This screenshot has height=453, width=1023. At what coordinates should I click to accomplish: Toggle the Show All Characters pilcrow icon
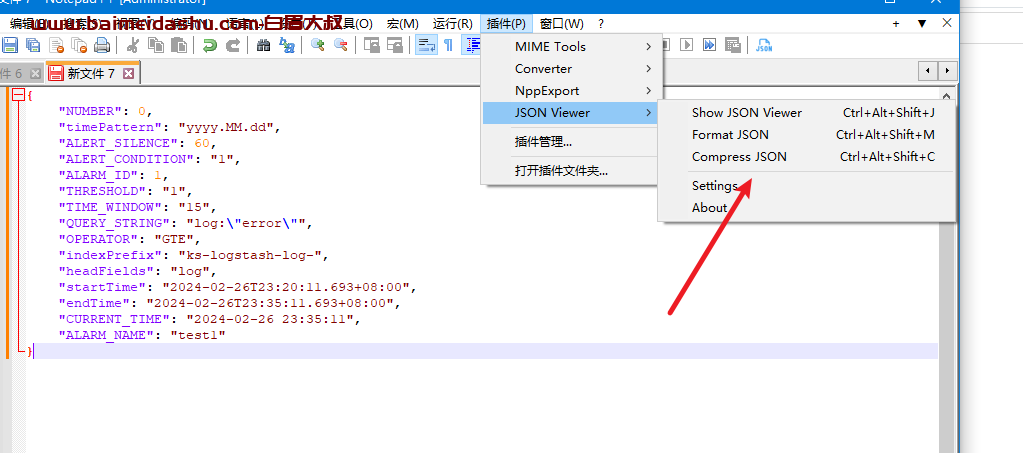449,45
